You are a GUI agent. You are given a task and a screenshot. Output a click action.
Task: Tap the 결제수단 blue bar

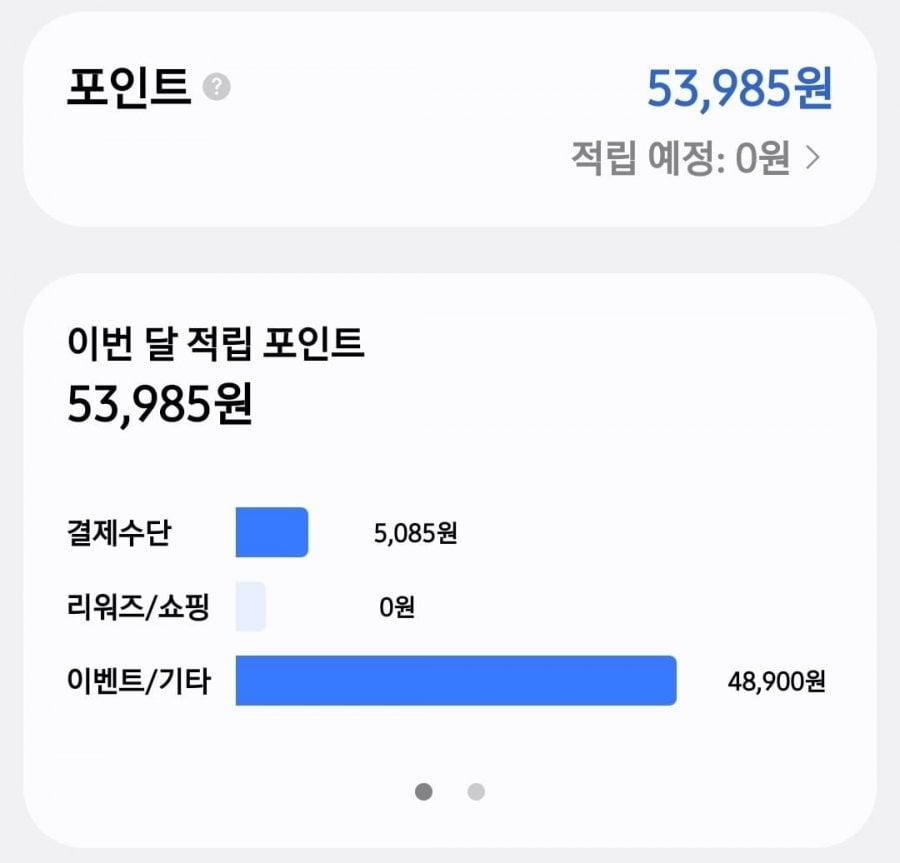pyautogui.click(x=271, y=532)
